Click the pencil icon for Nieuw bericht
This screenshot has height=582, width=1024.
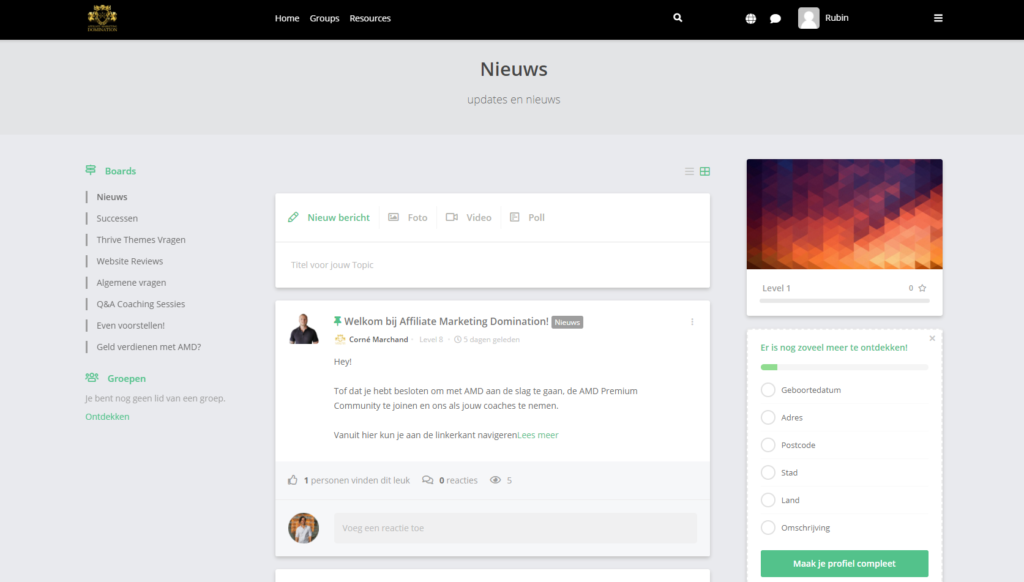(293, 217)
